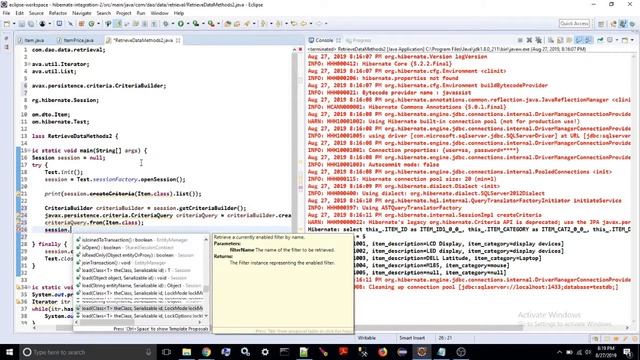Open Chrome from the taskbar
The width and height of the screenshot is (640, 360).
point(206,352)
